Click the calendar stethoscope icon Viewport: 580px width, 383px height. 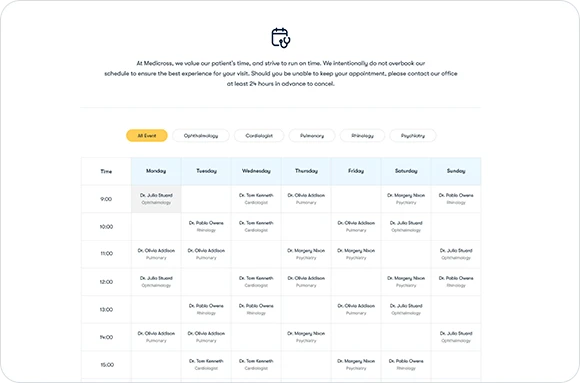tap(281, 38)
